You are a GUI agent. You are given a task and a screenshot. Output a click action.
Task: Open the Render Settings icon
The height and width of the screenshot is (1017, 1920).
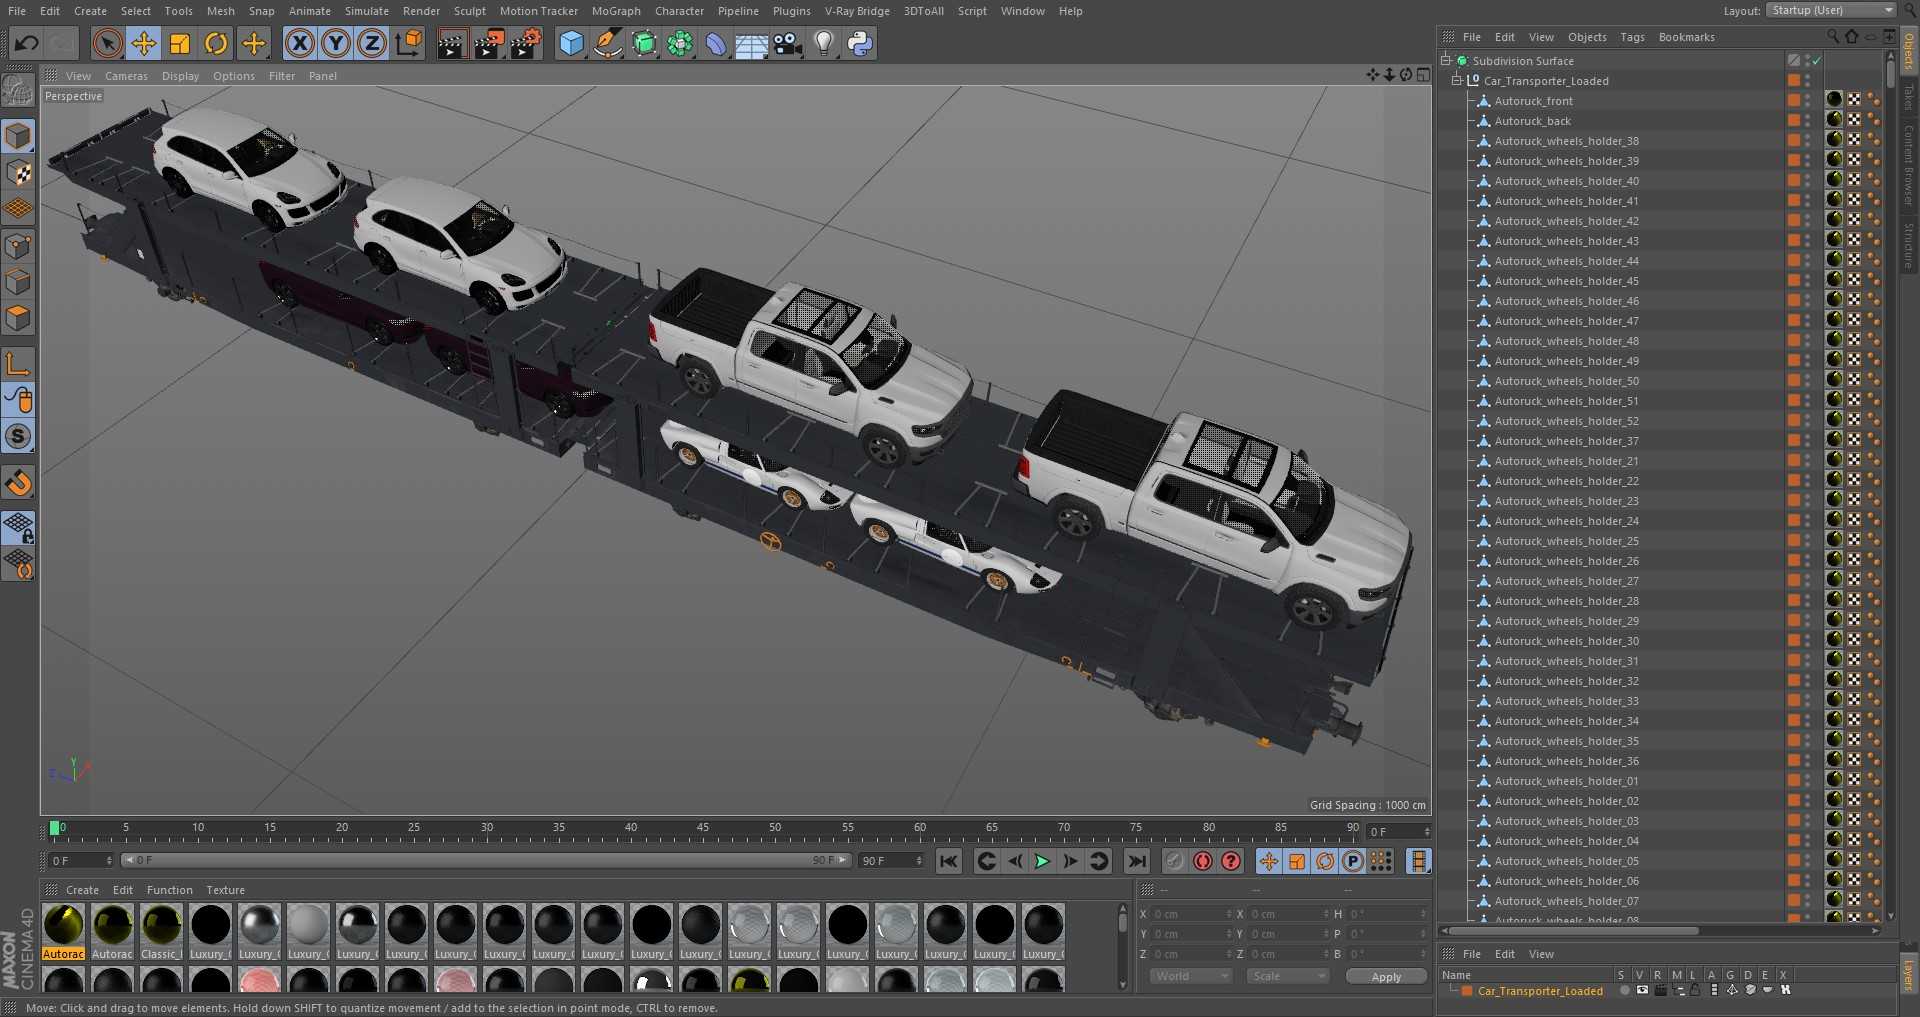pos(526,43)
